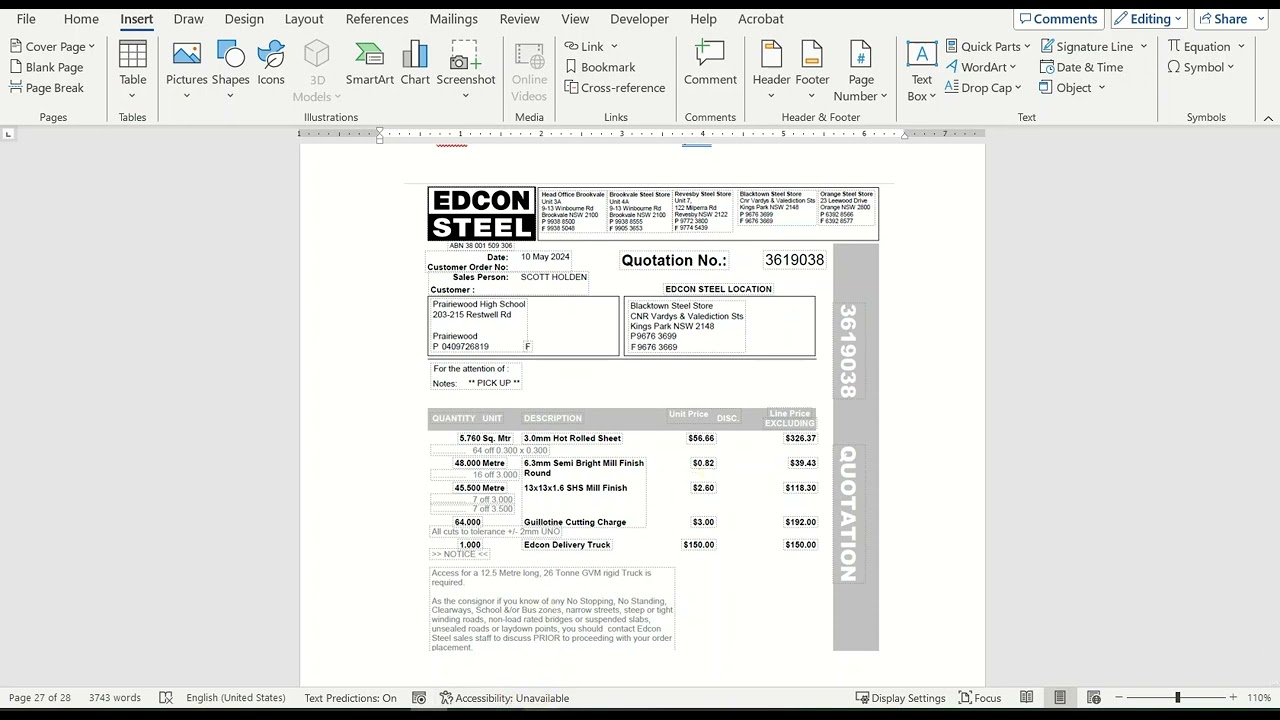The width and height of the screenshot is (1280, 720).
Task: Open Display Settings in status bar
Action: [x=900, y=698]
